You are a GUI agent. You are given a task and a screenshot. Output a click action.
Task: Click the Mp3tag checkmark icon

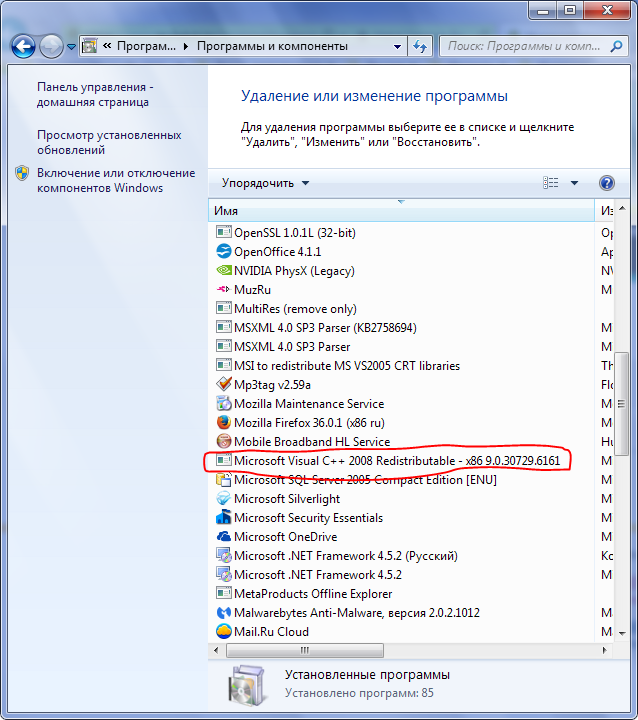pyautogui.click(x=224, y=384)
